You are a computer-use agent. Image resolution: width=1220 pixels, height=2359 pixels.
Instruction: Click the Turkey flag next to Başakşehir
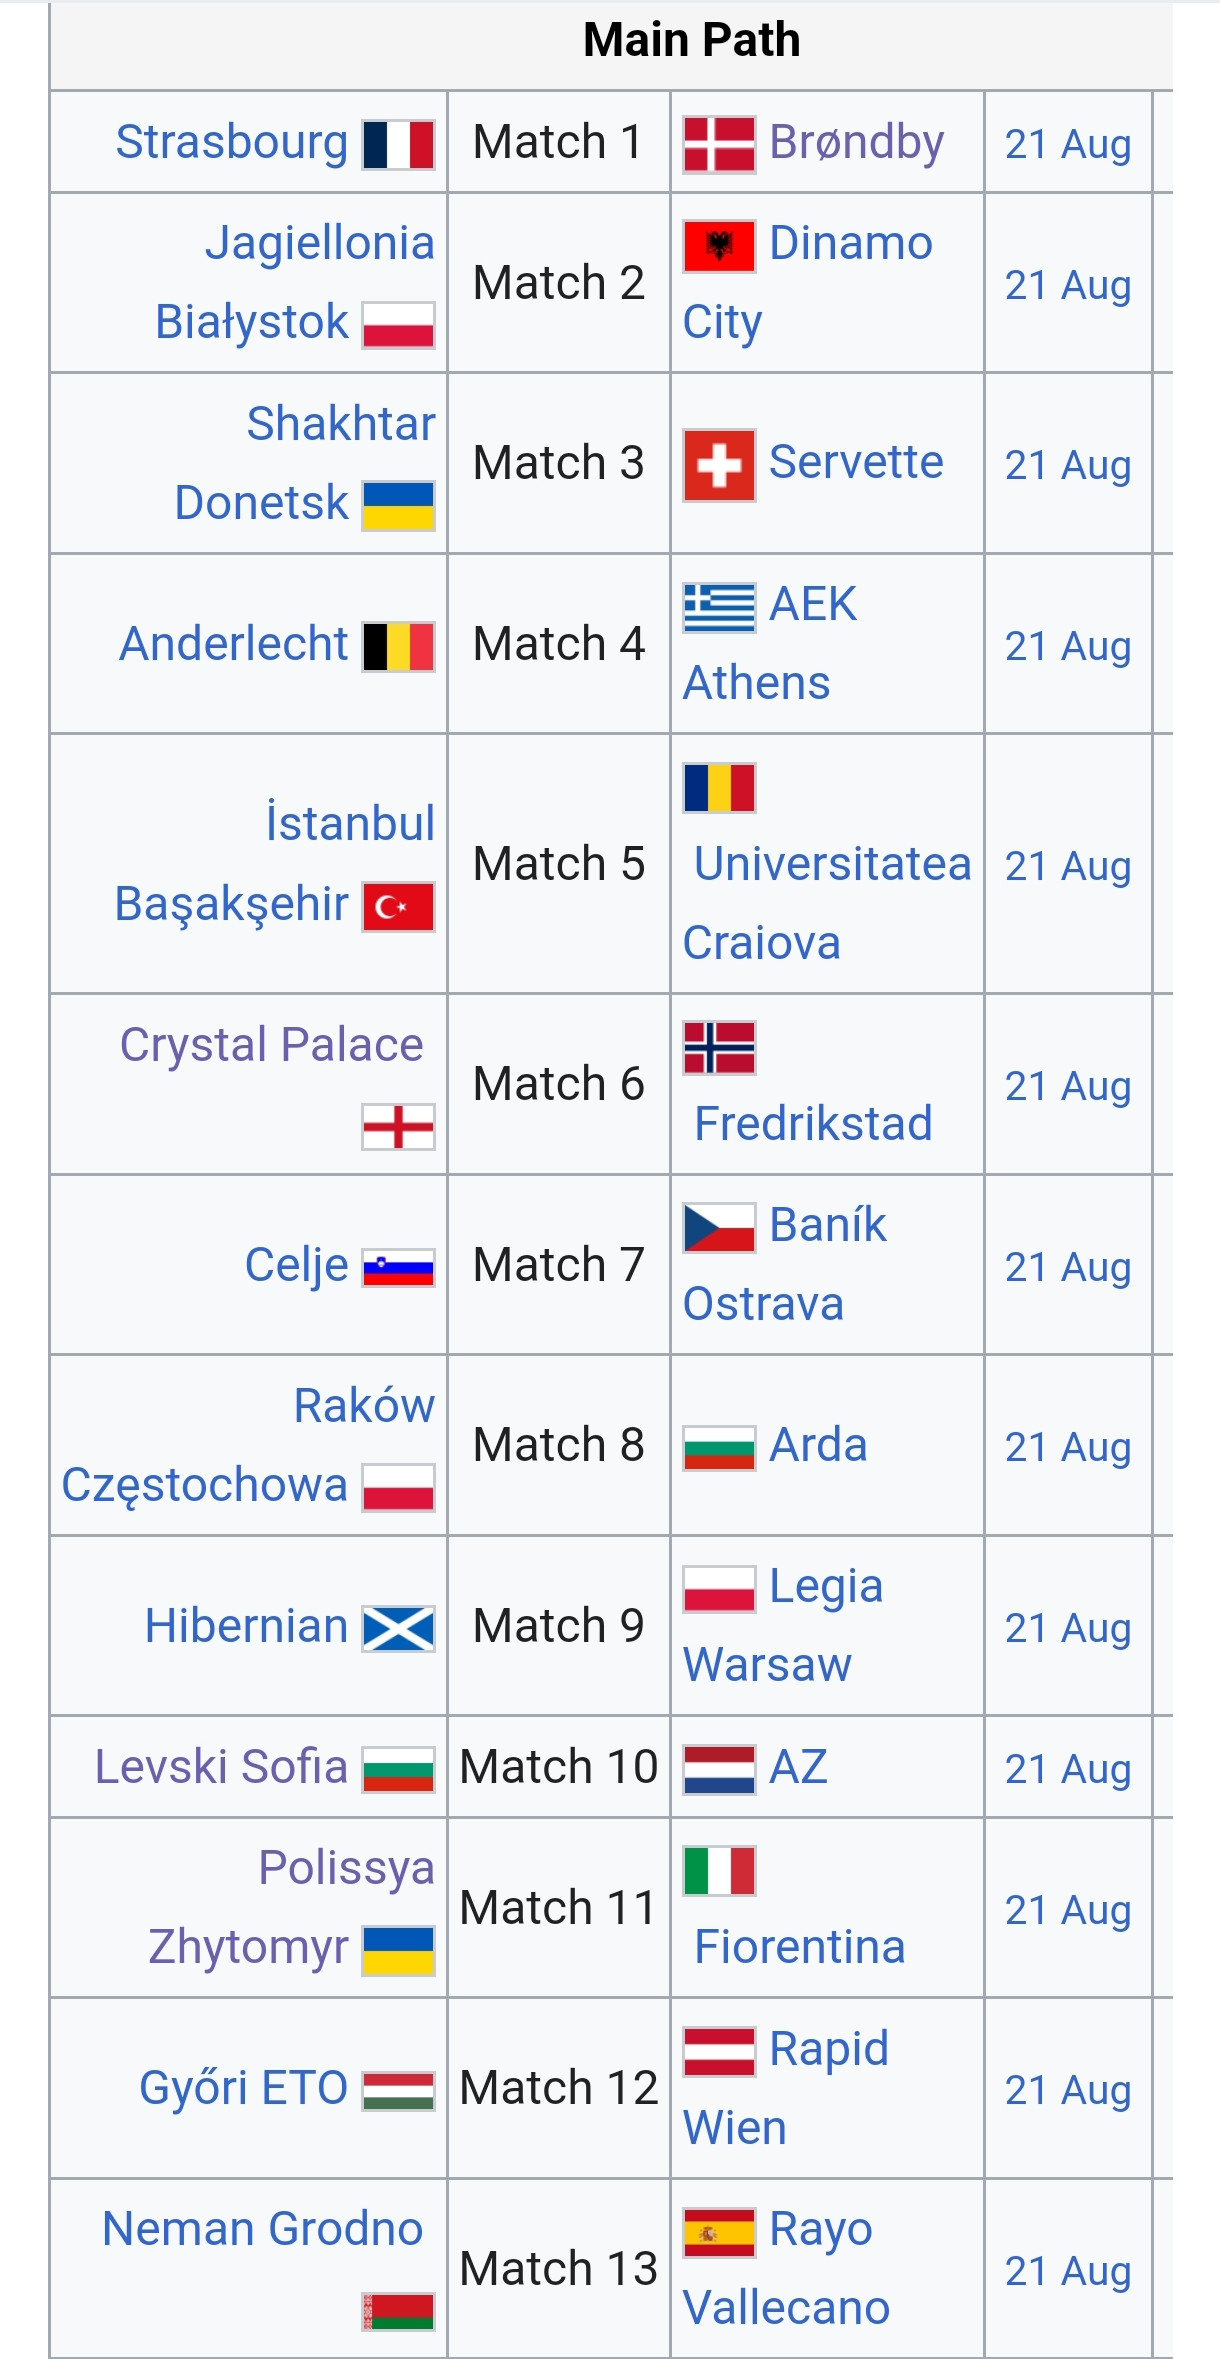[398, 907]
